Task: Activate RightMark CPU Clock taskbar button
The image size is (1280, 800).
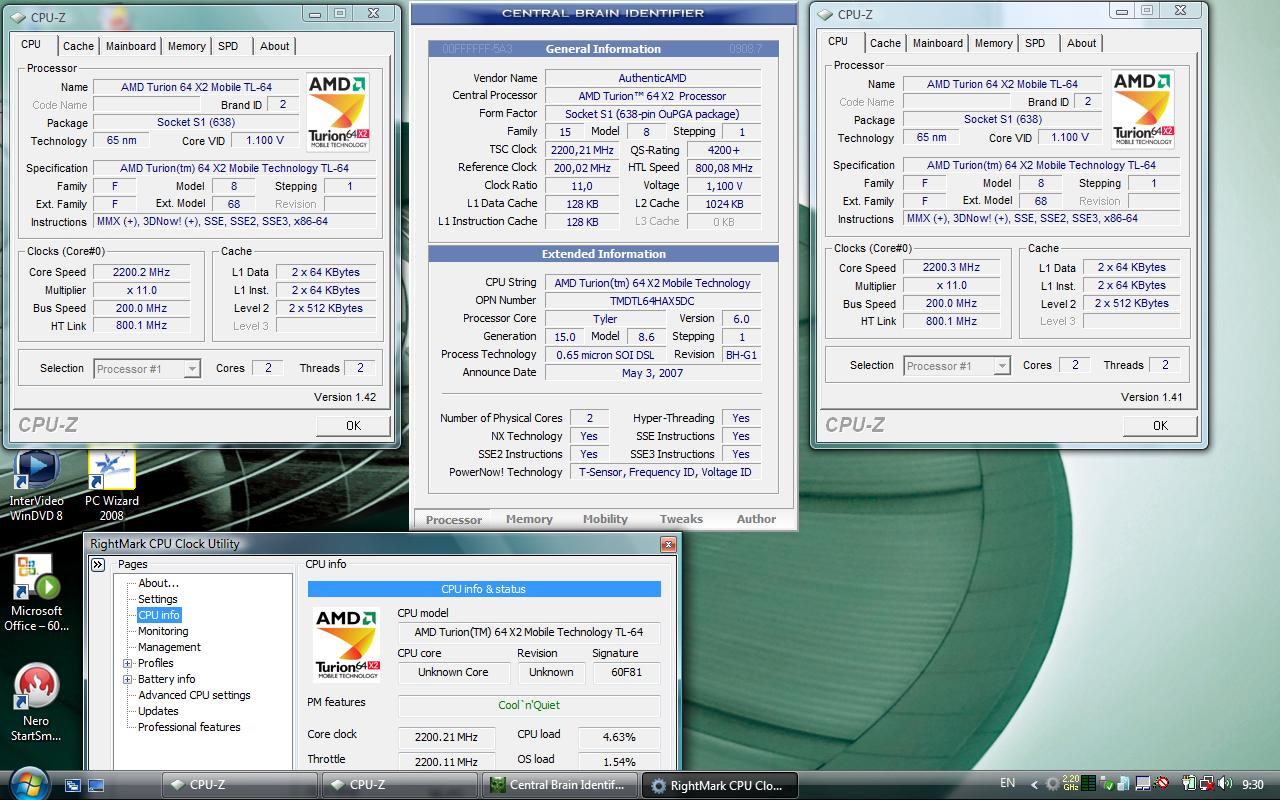Action: tap(720, 785)
